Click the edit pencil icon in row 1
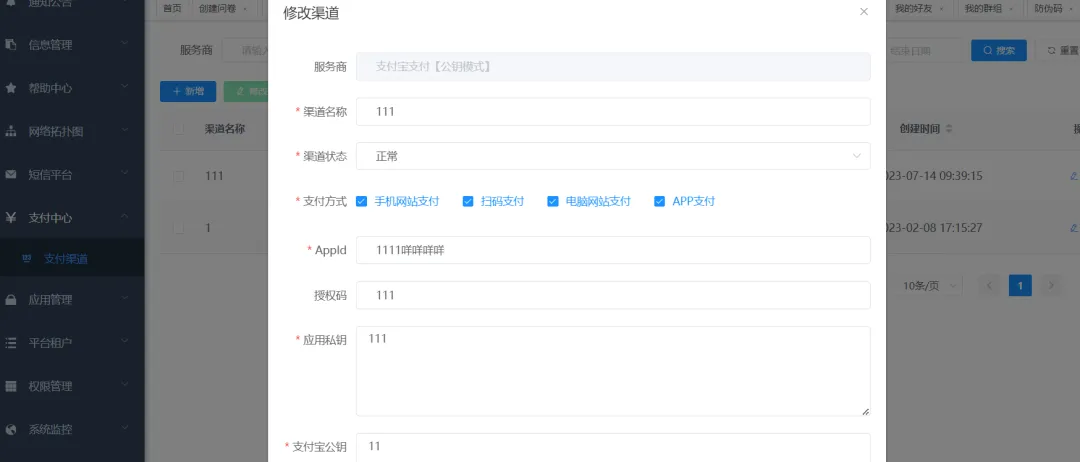The height and width of the screenshot is (462, 1080). [1074, 228]
